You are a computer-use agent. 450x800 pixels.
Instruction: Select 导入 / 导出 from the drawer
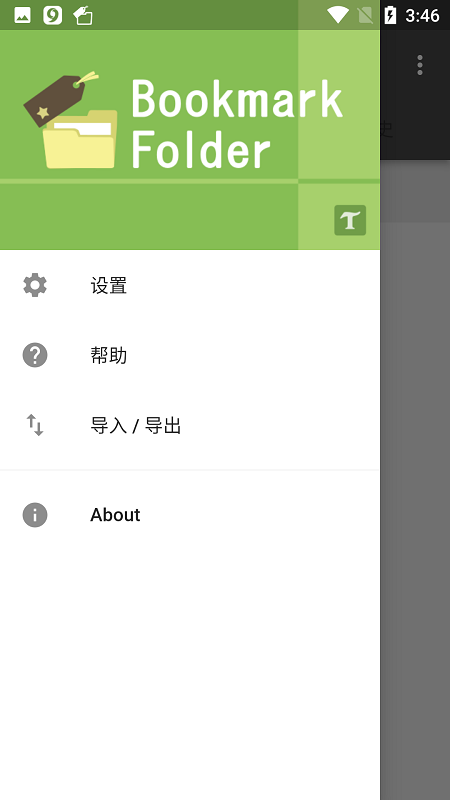190,425
